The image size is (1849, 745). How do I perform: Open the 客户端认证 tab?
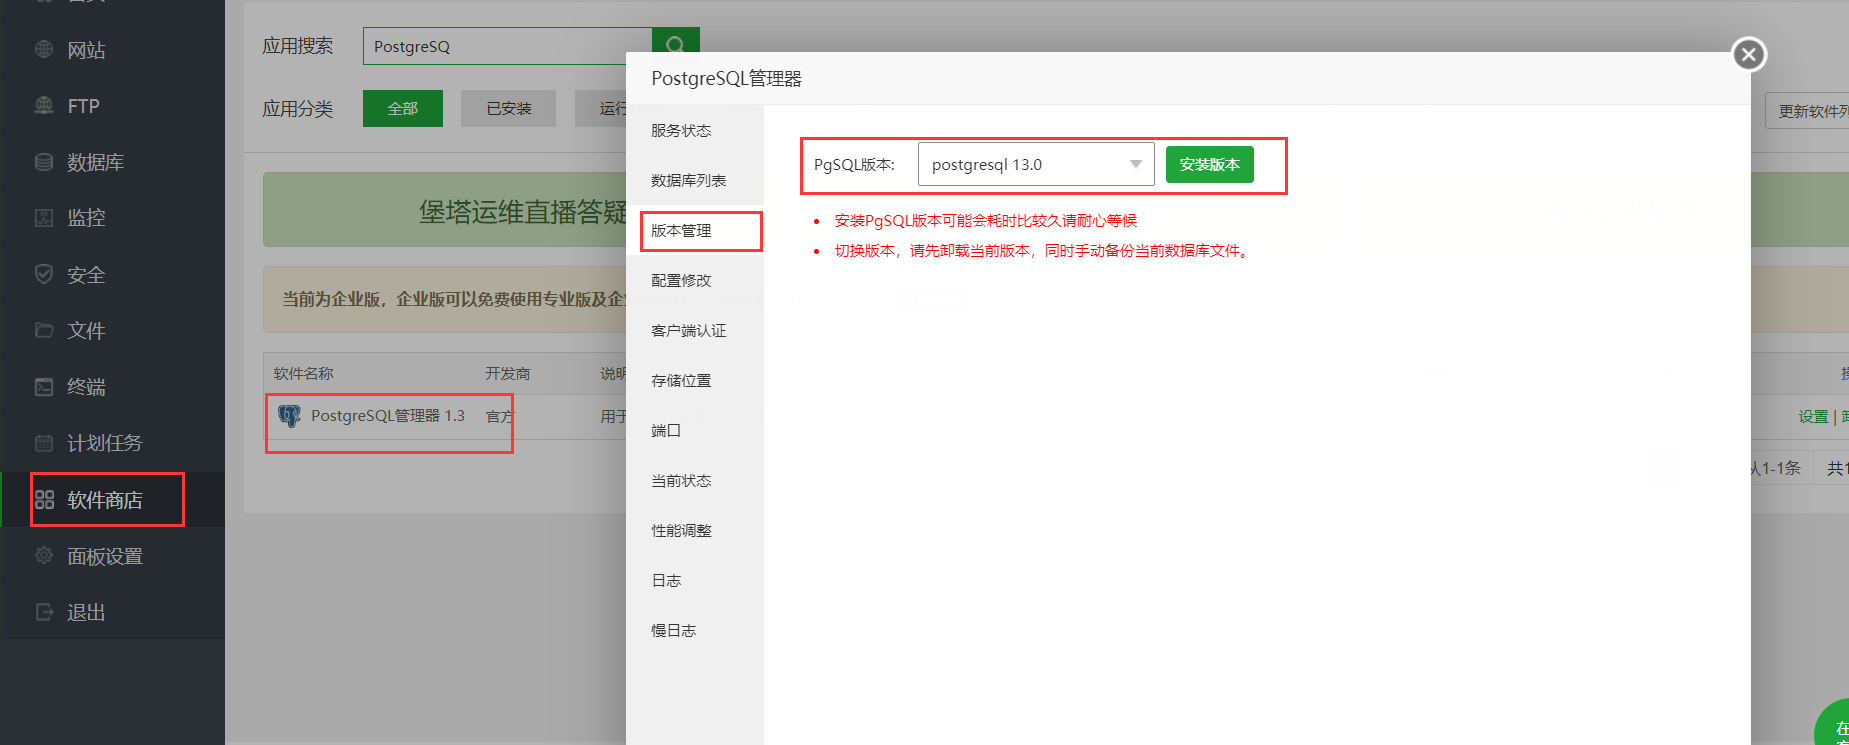695,331
